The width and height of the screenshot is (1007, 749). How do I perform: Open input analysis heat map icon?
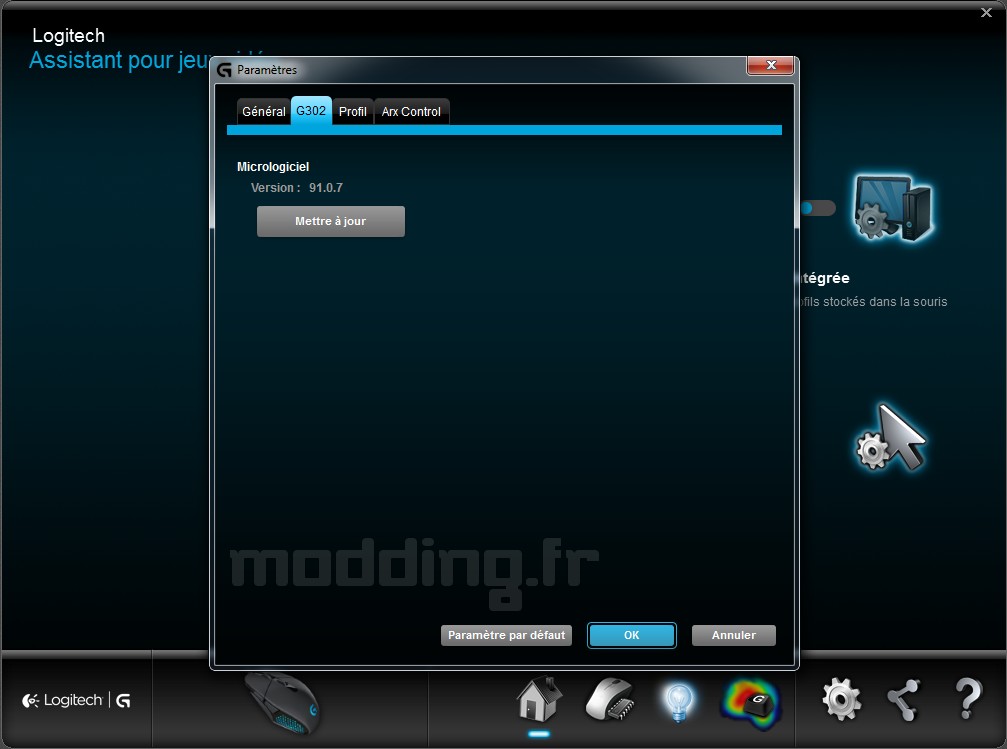point(750,703)
